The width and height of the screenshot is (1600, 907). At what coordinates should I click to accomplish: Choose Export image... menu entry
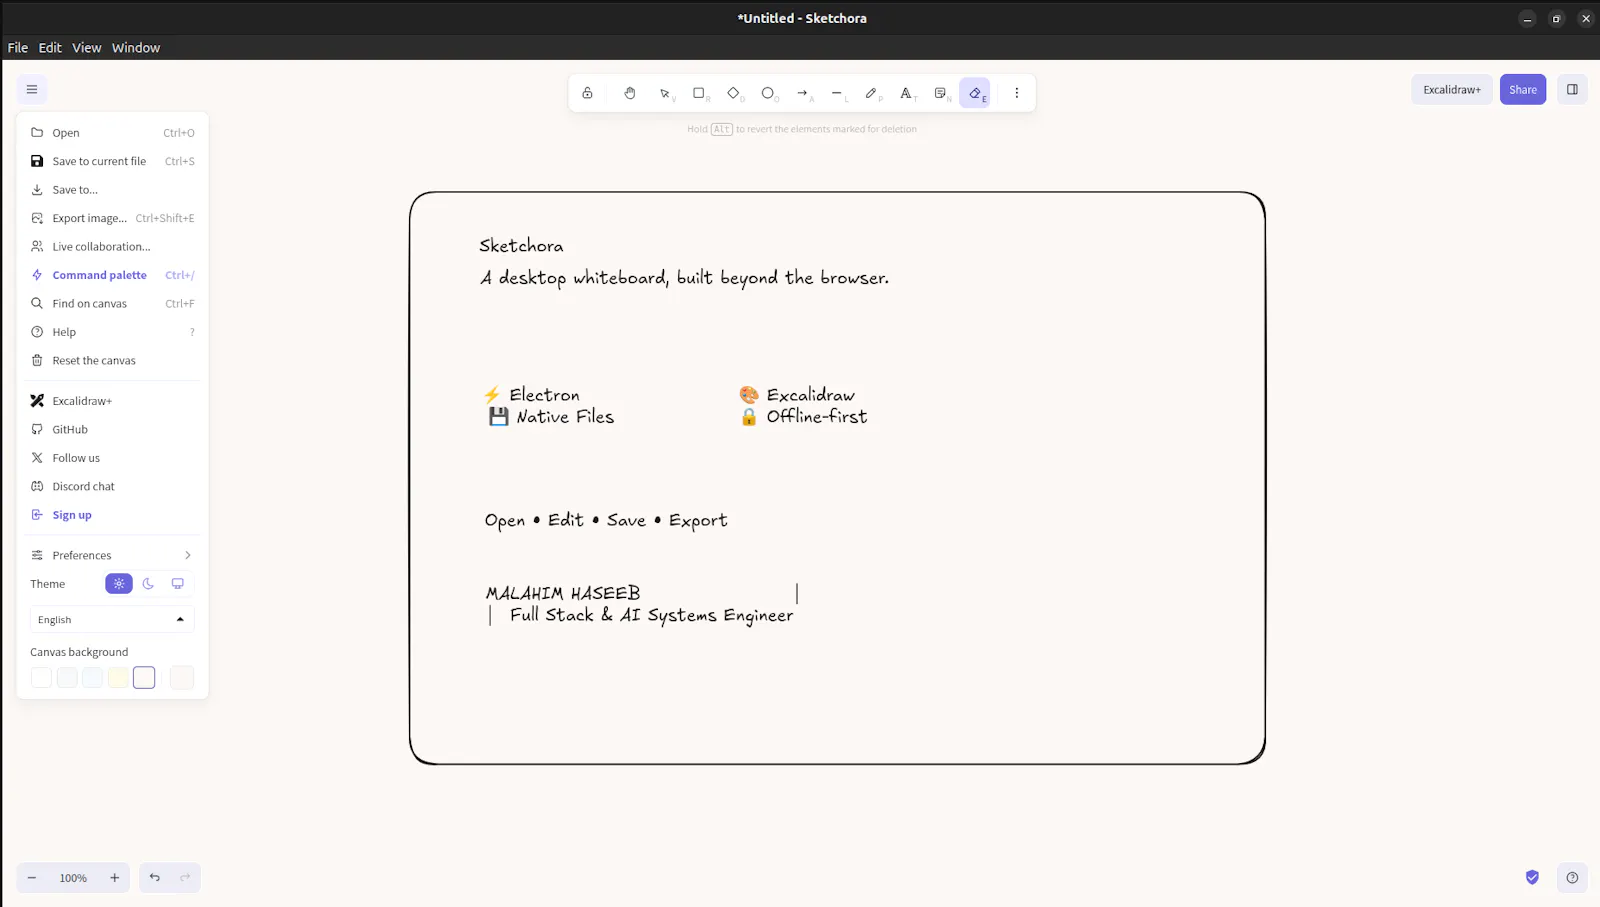(112, 218)
